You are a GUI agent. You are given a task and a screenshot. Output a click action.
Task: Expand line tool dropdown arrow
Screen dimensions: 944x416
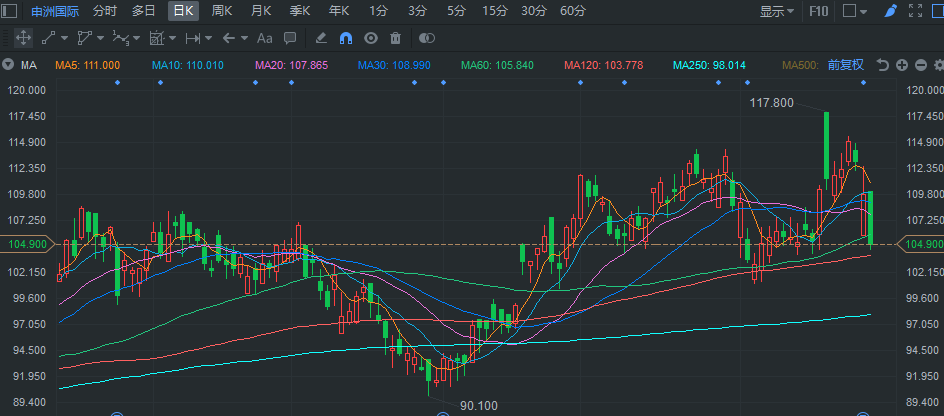coord(64,38)
